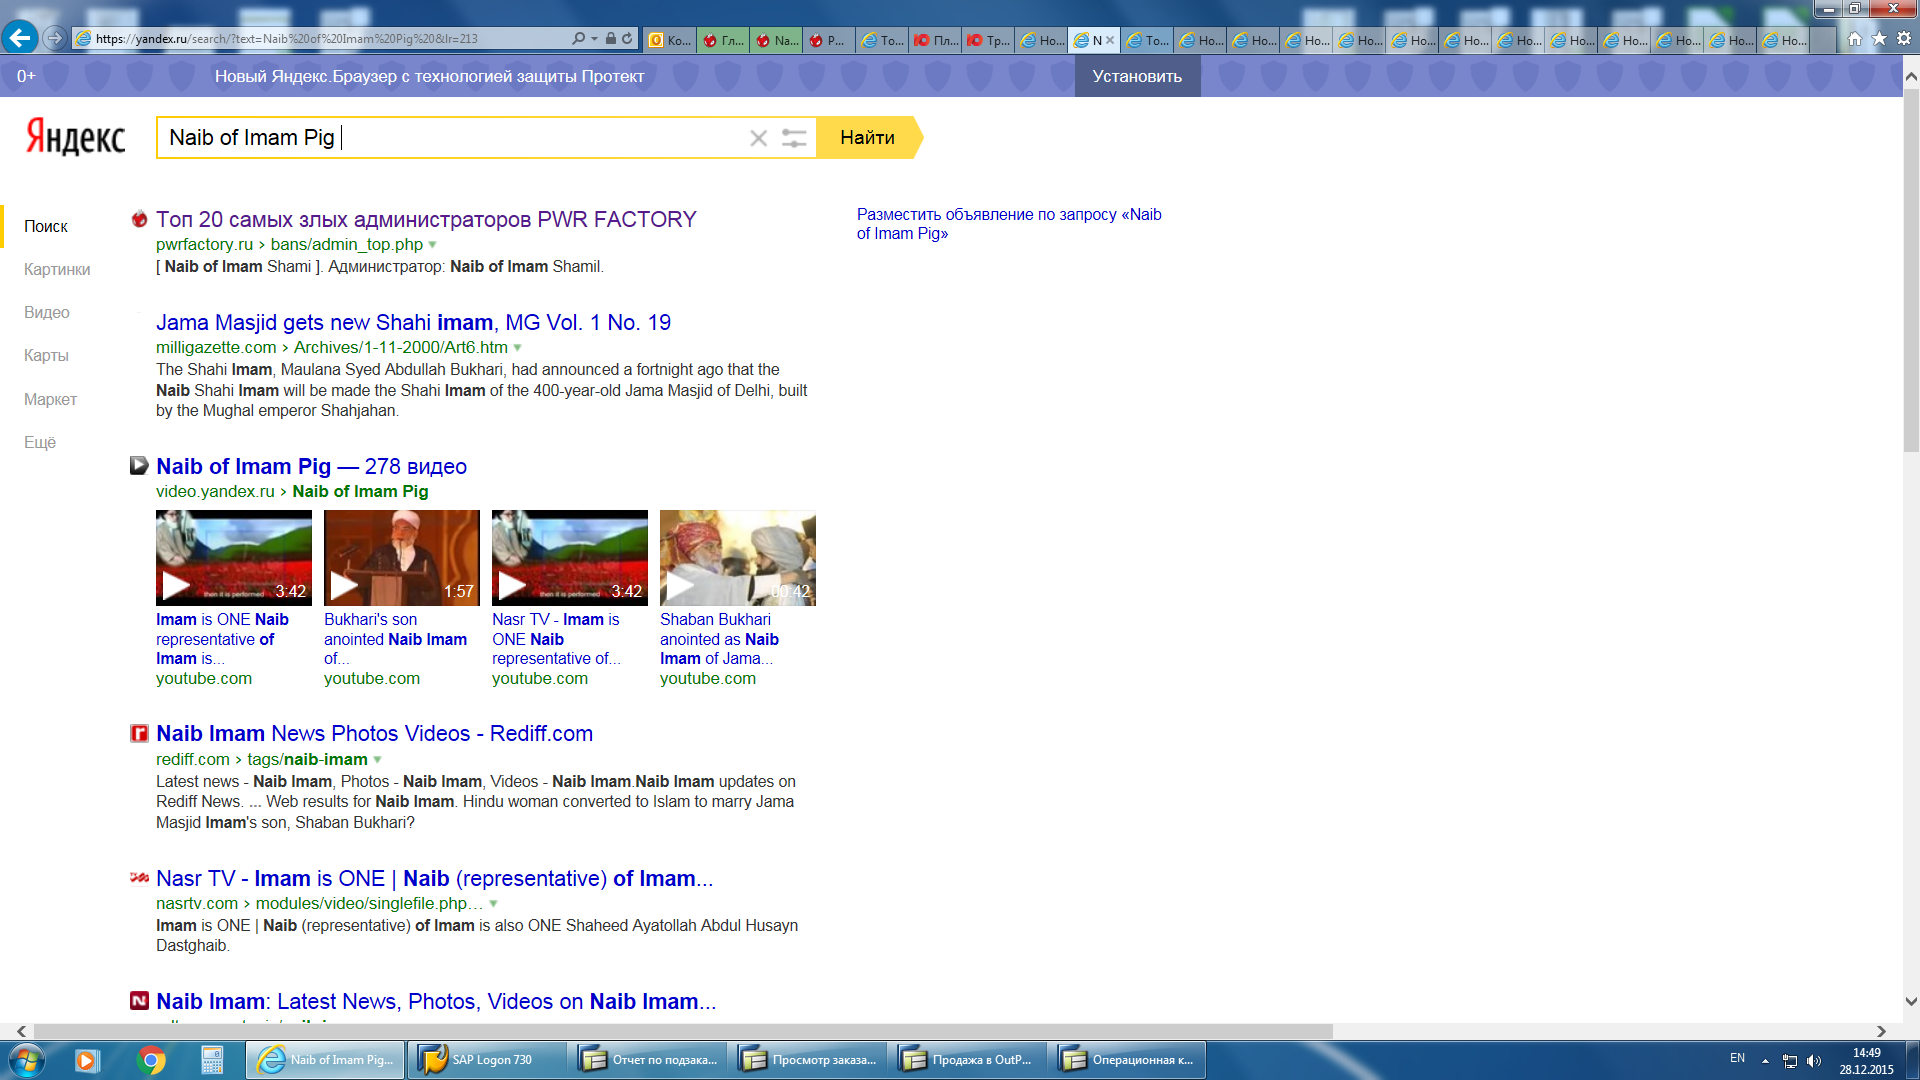Click the horizontal scrollbar at the bottom

pyautogui.click(x=682, y=1031)
